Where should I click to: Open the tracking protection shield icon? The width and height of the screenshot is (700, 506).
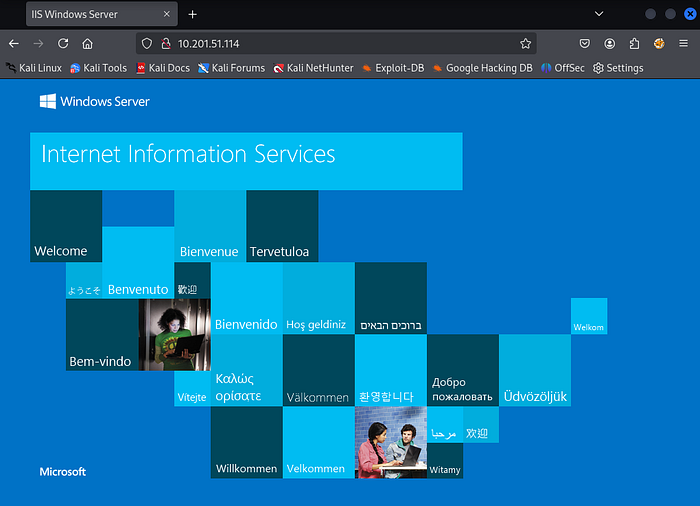click(x=147, y=44)
